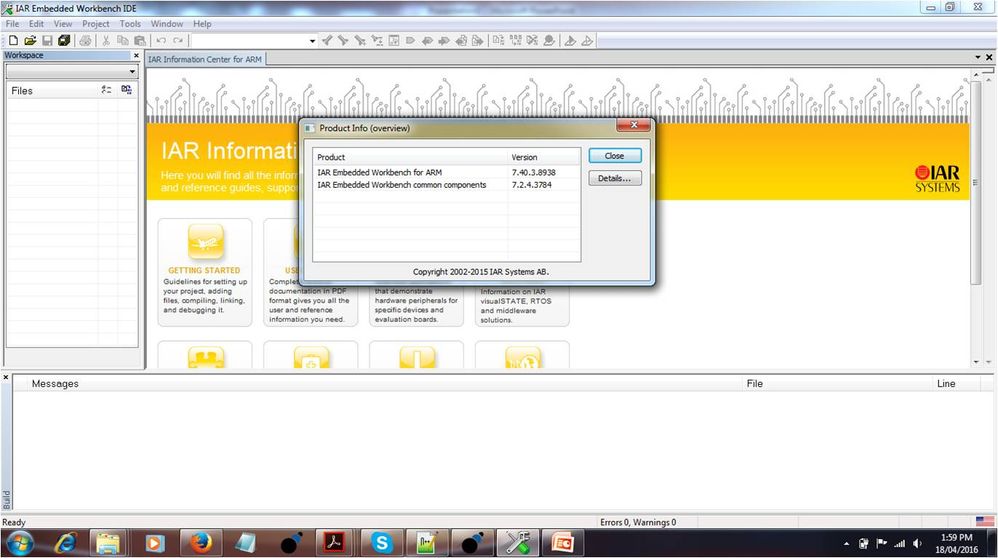The height and width of the screenshot is (558, 998).
Task: Open PowerPoint from the taskbar
Action: coord(563,543)
